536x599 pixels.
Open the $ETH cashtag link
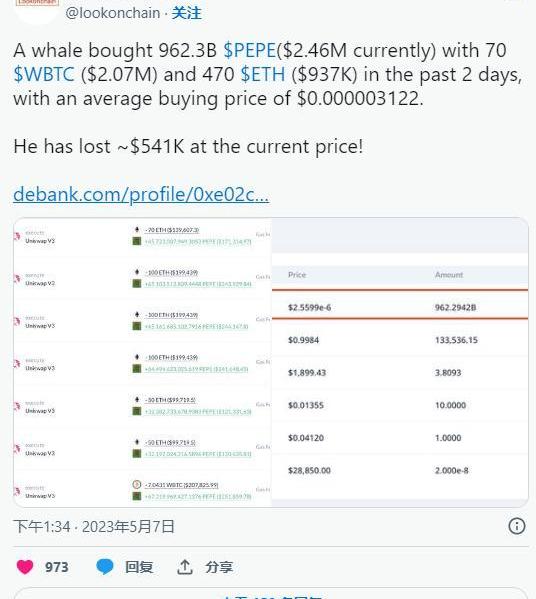coord(263,74)
